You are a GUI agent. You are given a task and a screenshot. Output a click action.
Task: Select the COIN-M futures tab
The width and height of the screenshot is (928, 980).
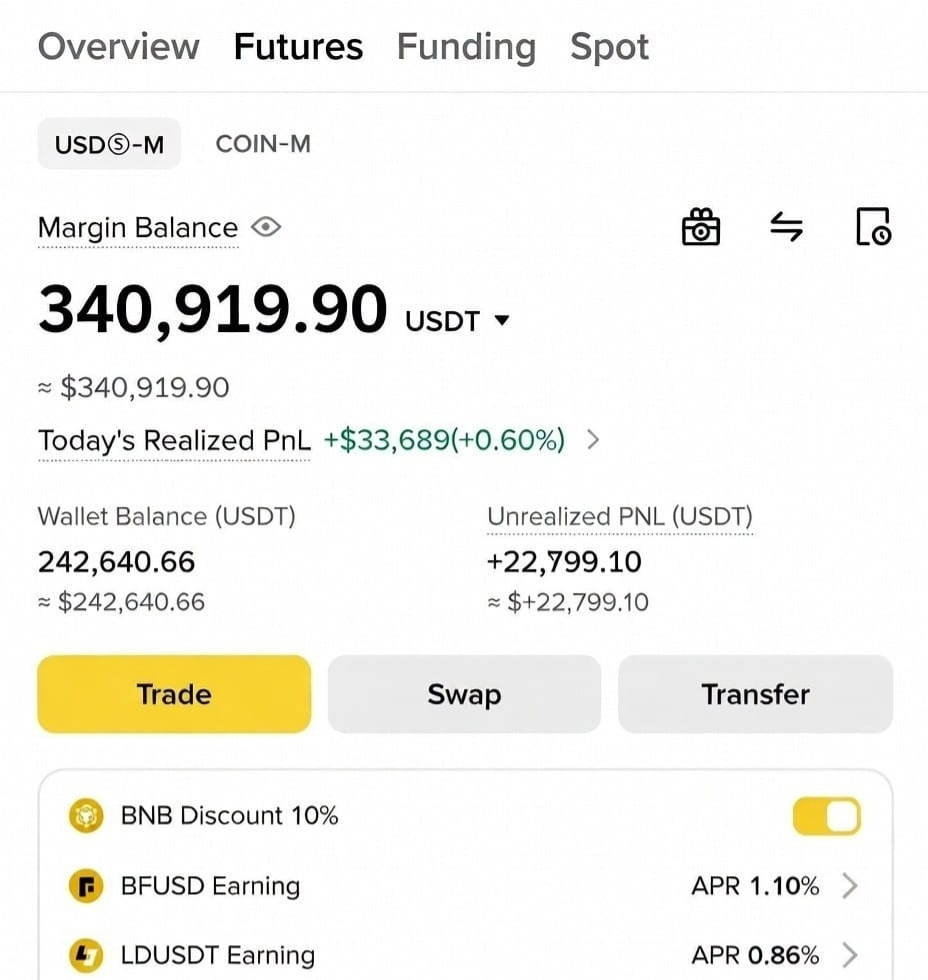[263, 144]
